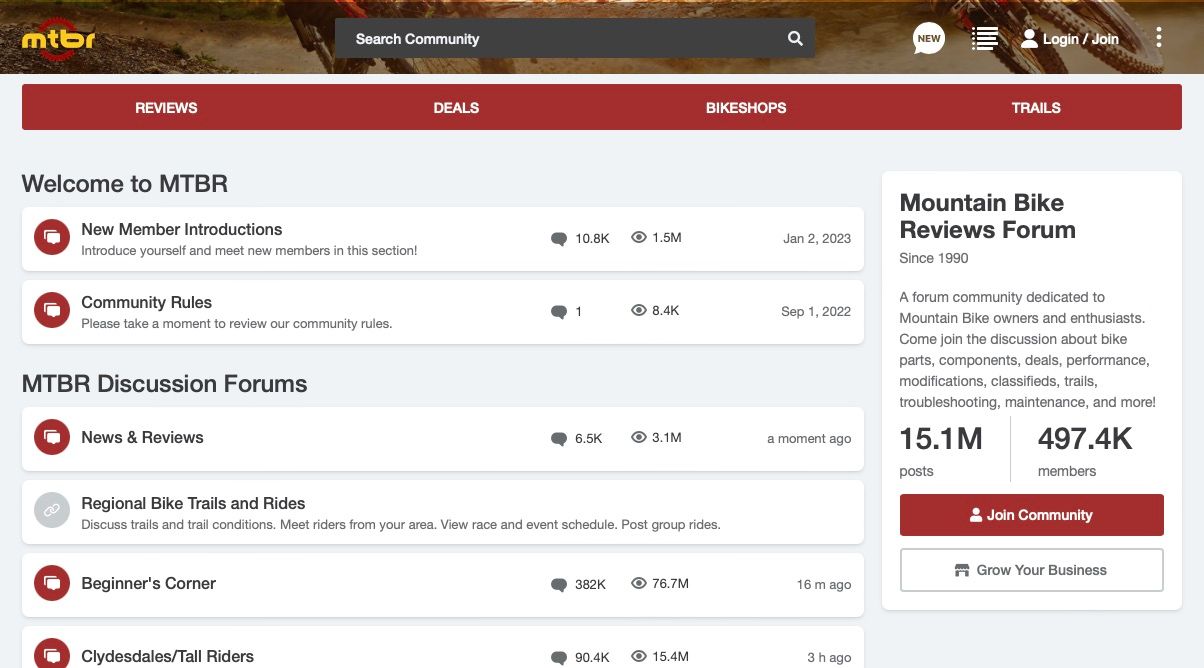Click the 'Jan 2, 2023' last post date
This screenshot has height=668, width=1204.
[x=817, y=238]
